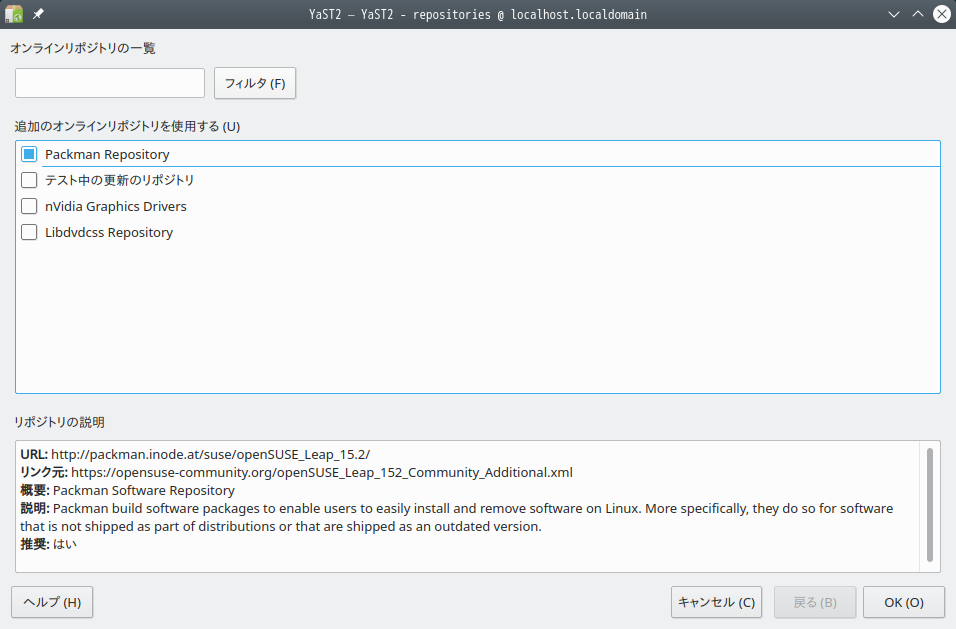
Task: Focus the repository filter text field
Action: click(110, 83)
